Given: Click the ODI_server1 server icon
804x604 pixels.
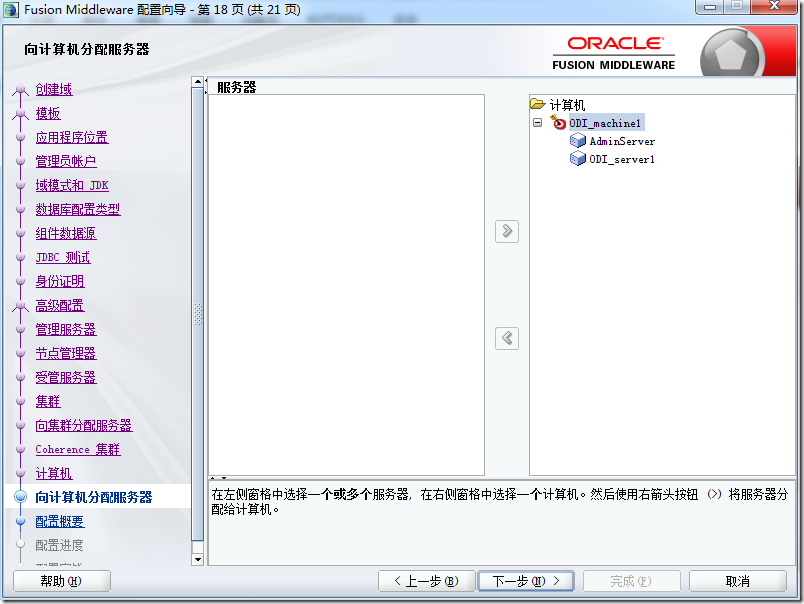Looking at the screenshot, I should coord(578,159).
